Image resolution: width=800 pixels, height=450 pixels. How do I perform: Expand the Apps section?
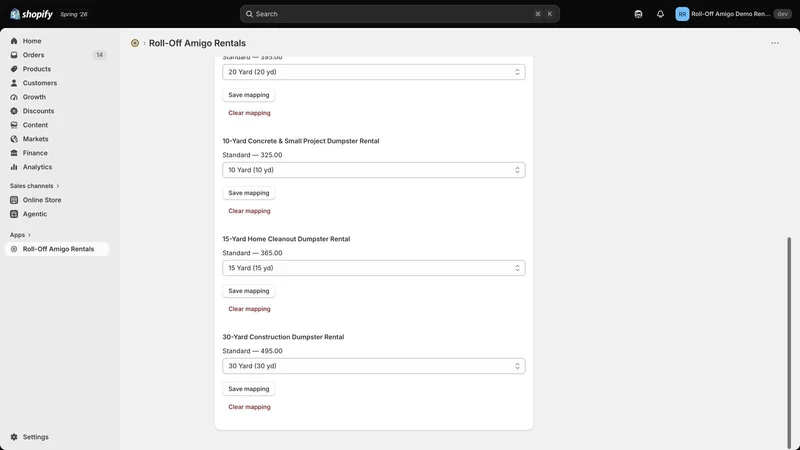point(20,235)
